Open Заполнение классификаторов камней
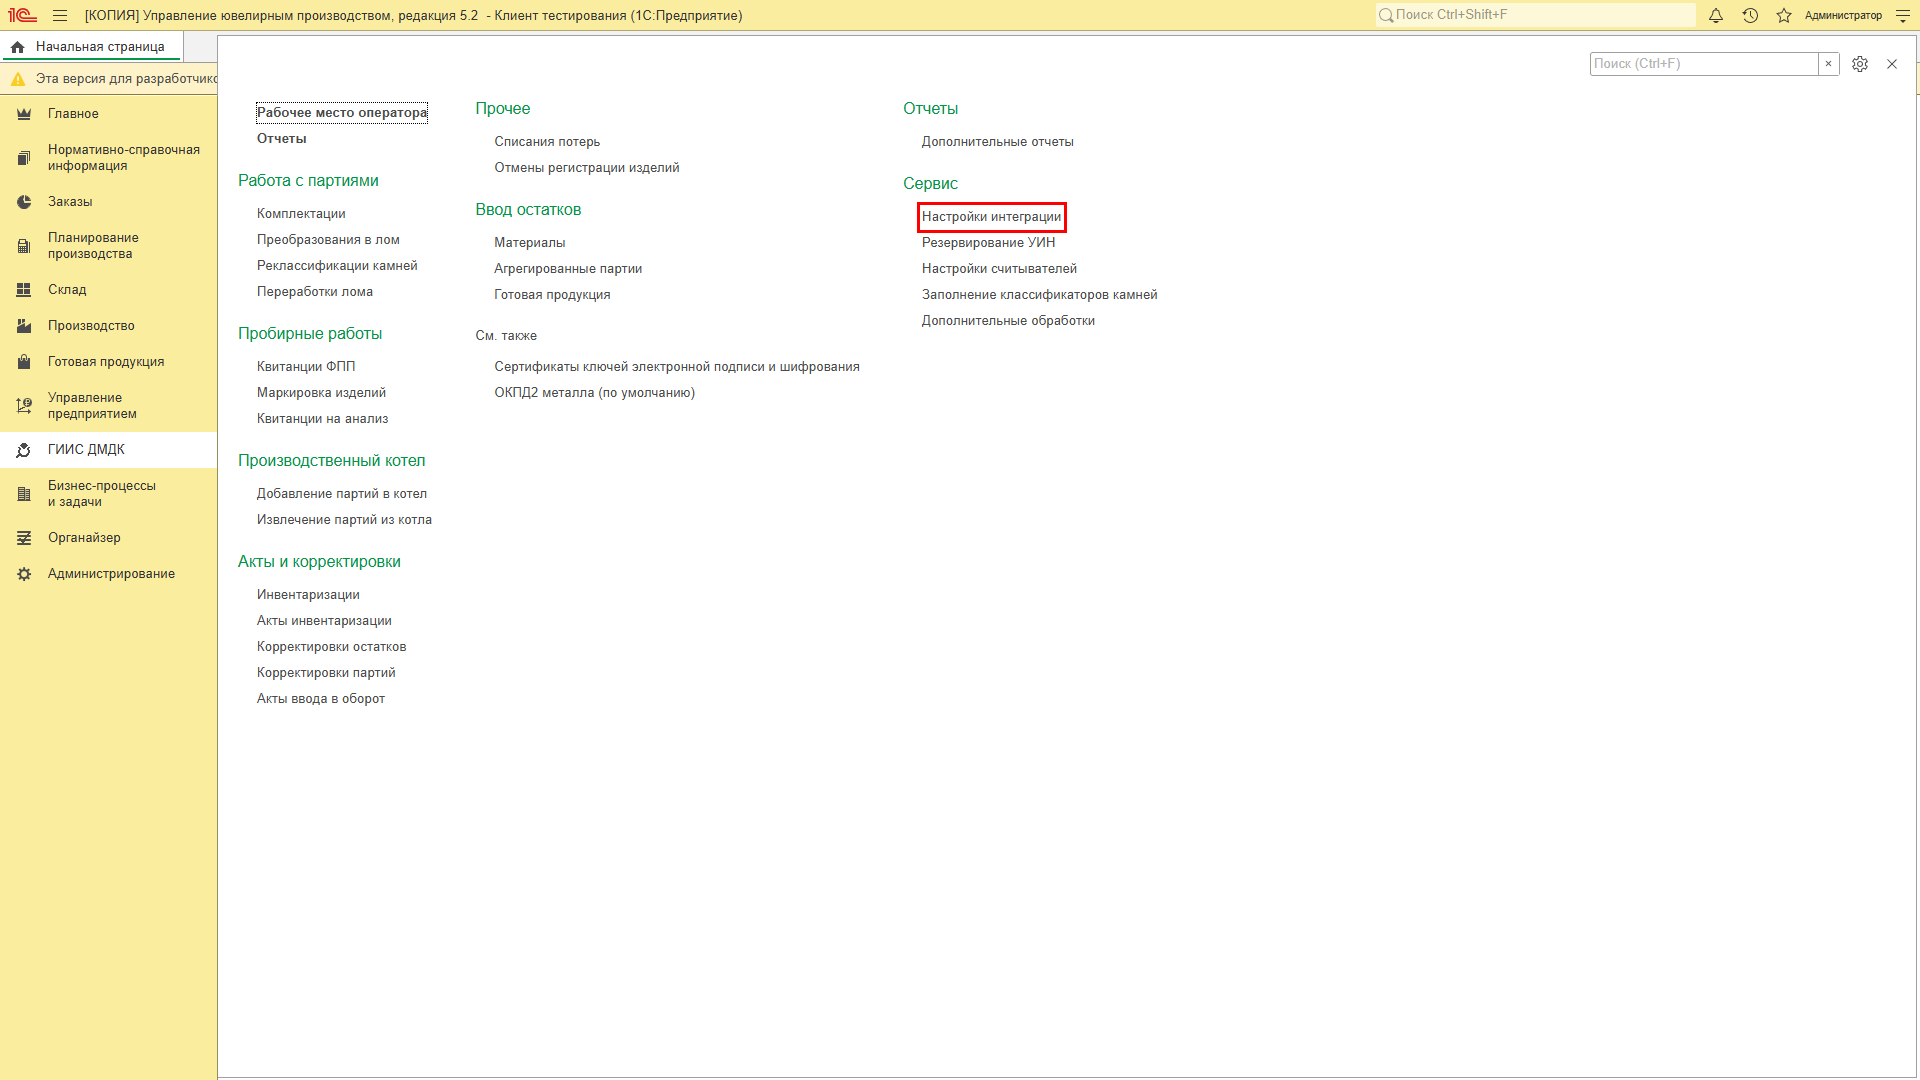This screenshot has width=1920, height=1080. (1040, 295)
